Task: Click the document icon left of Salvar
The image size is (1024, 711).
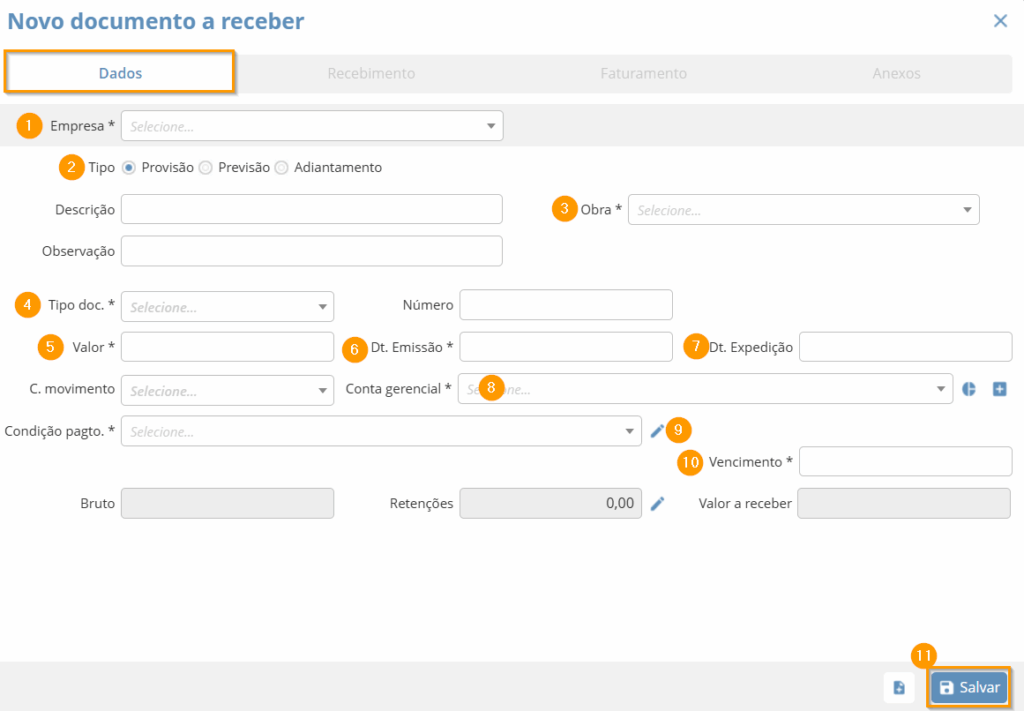Action: pos(898,688)
